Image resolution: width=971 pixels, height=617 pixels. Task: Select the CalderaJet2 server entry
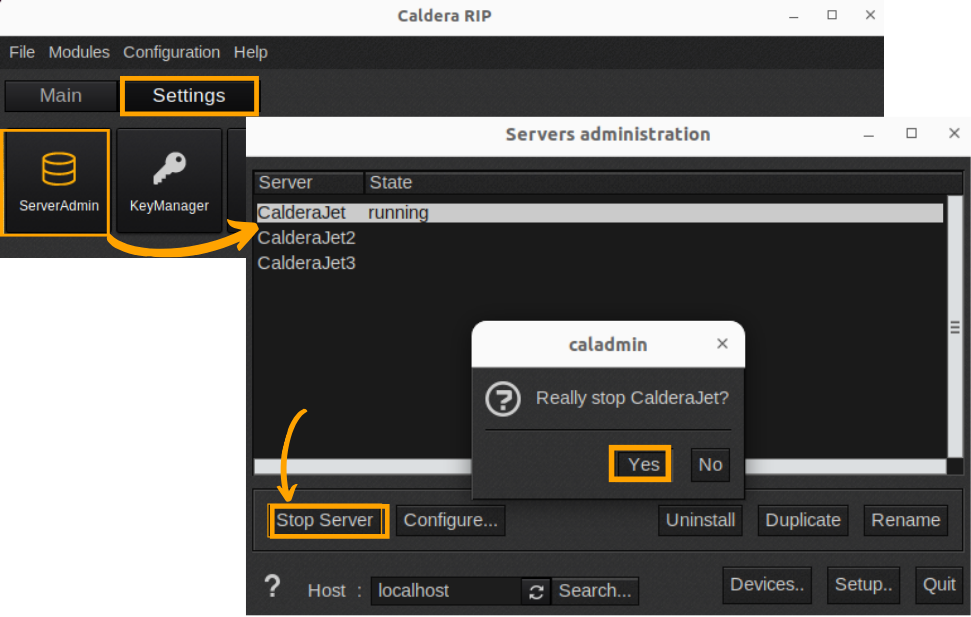(306, 238)
